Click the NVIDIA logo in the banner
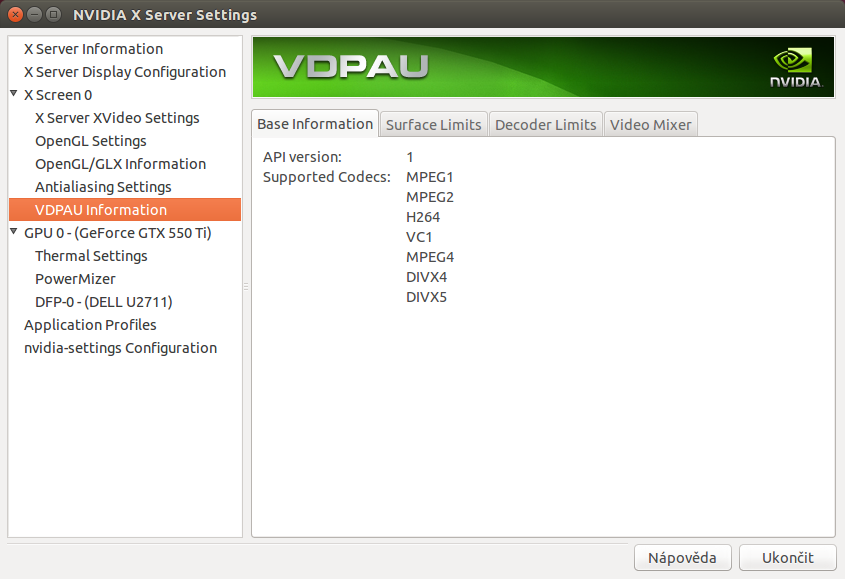The width and height of the screenshot is (845, 579). click(796, 67)
